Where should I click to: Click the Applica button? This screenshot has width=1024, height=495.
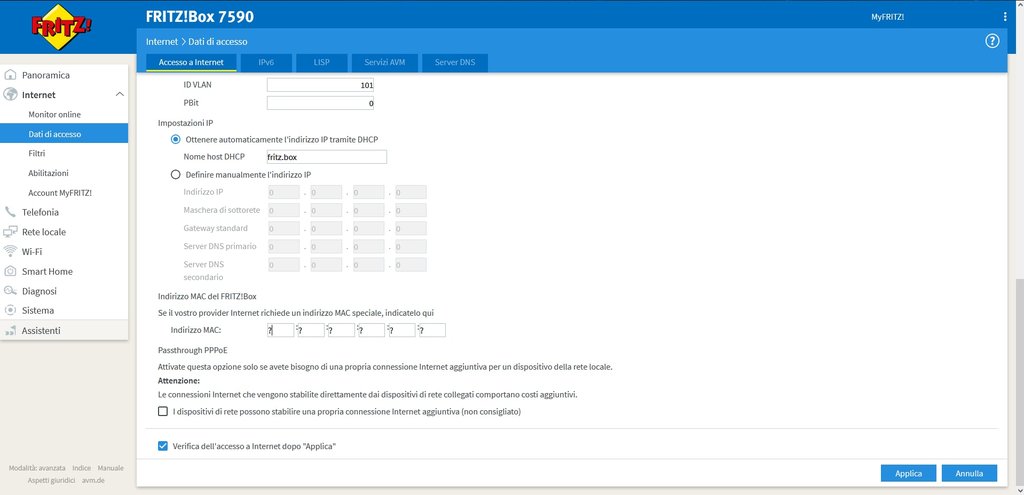pos(908,473)
